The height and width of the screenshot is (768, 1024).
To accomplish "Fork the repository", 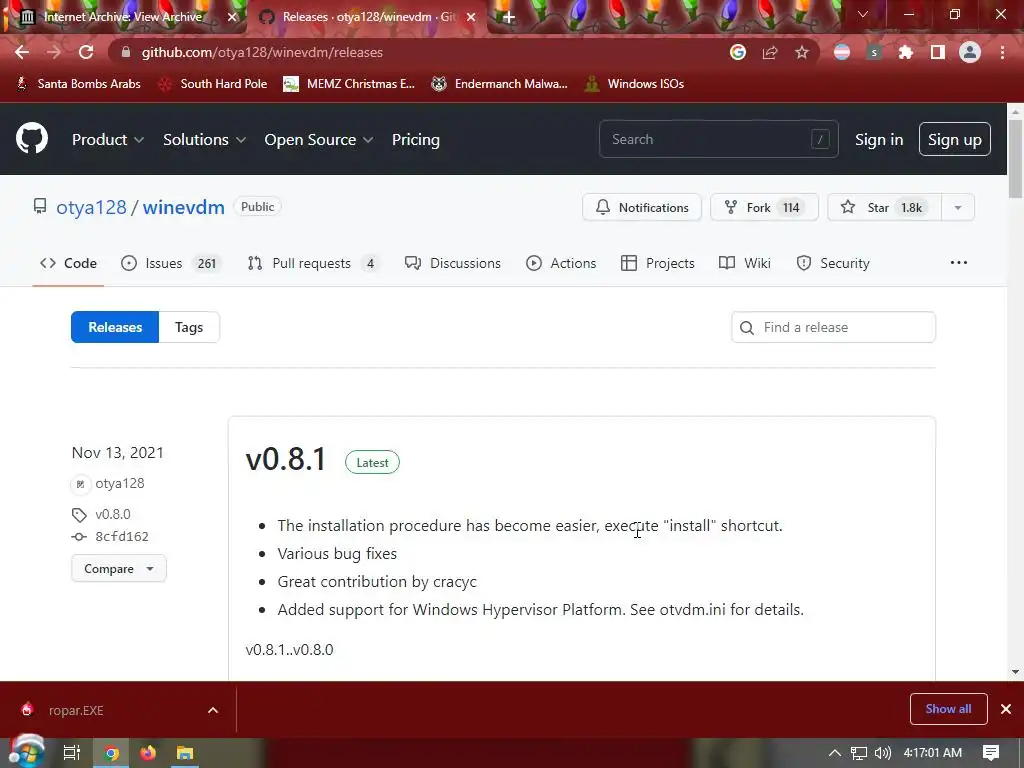I will point(764,207).
